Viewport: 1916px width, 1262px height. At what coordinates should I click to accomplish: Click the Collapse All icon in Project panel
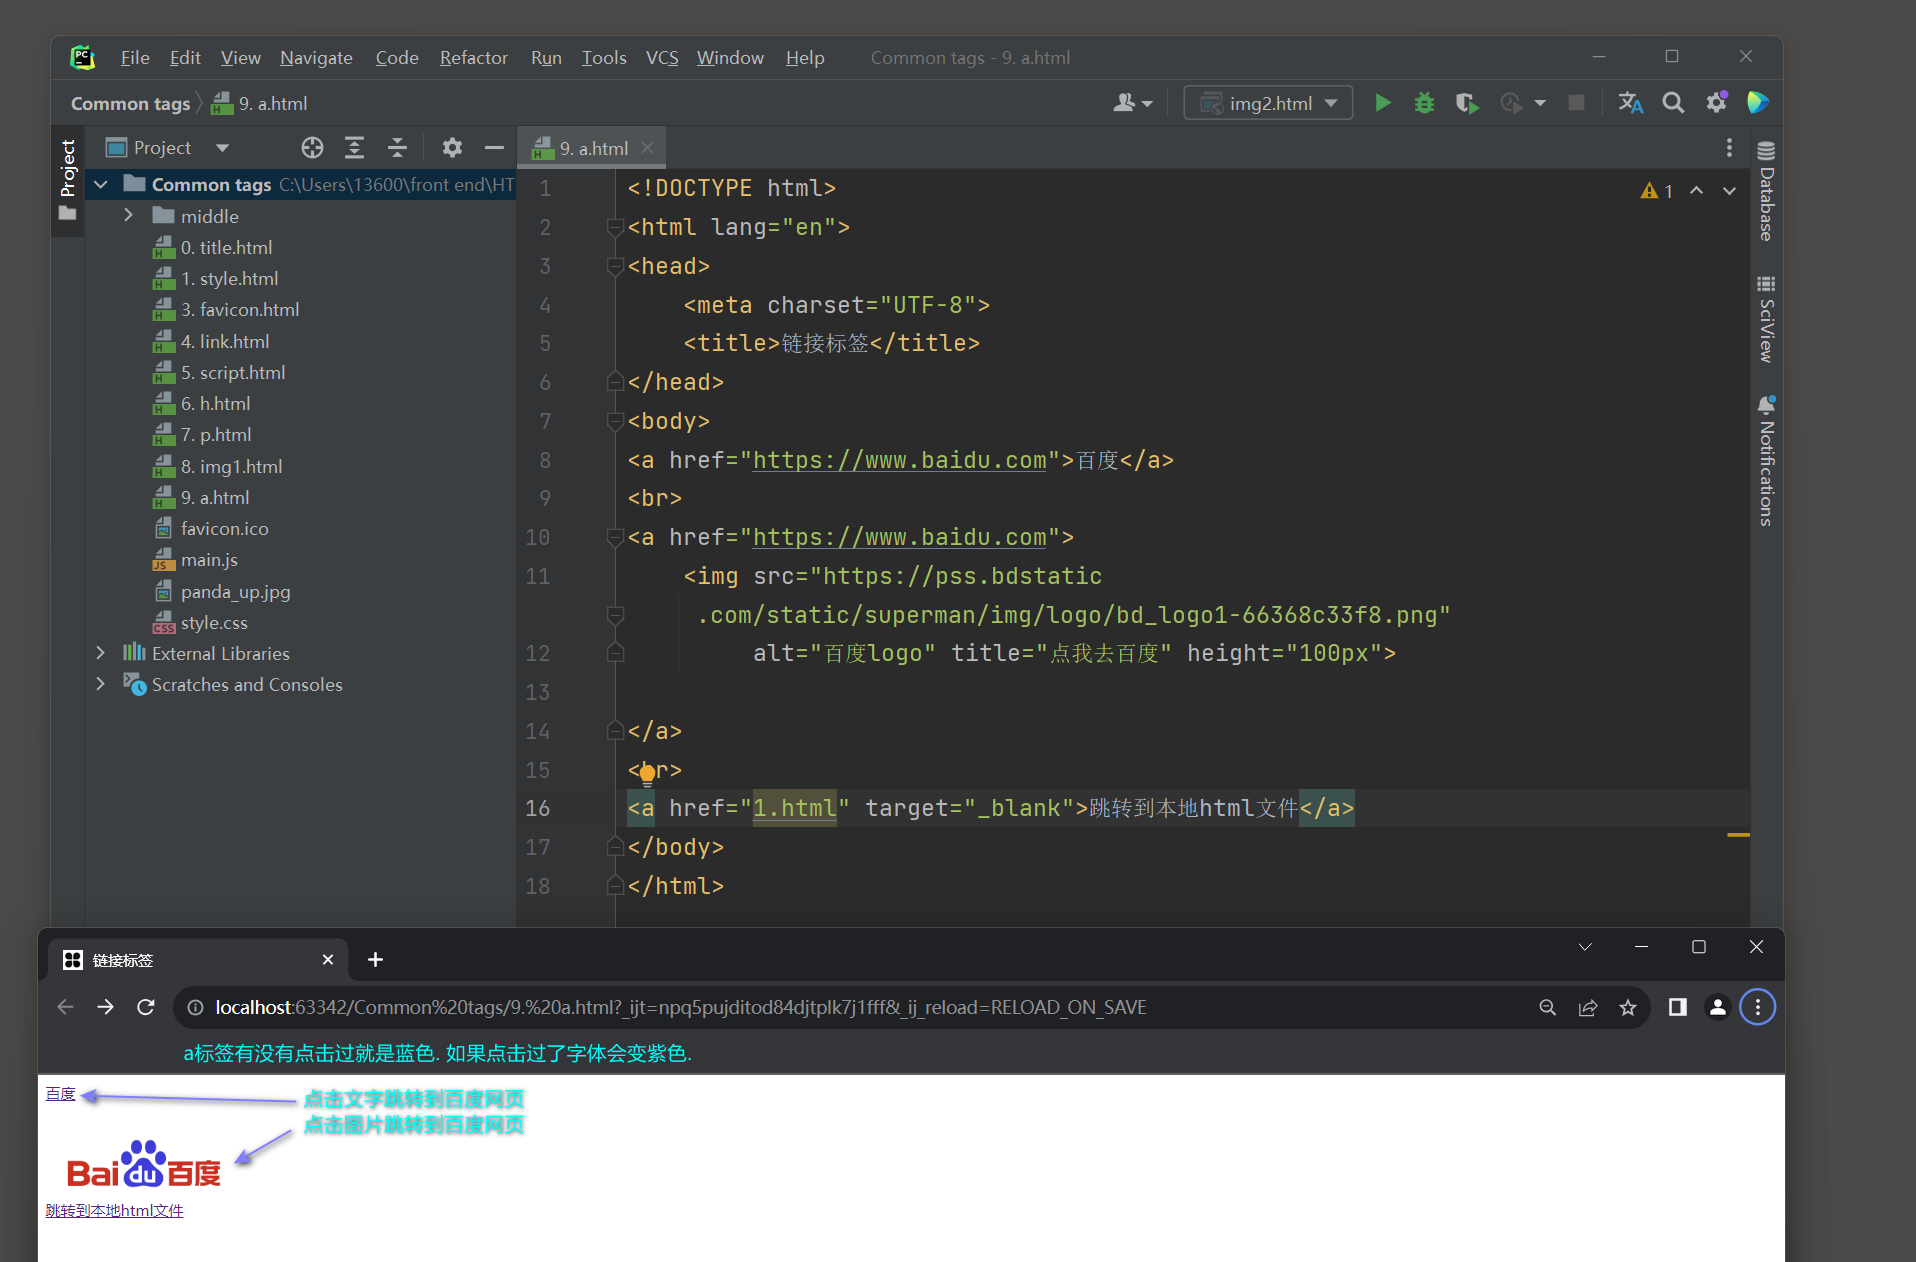tap(397, 148)
